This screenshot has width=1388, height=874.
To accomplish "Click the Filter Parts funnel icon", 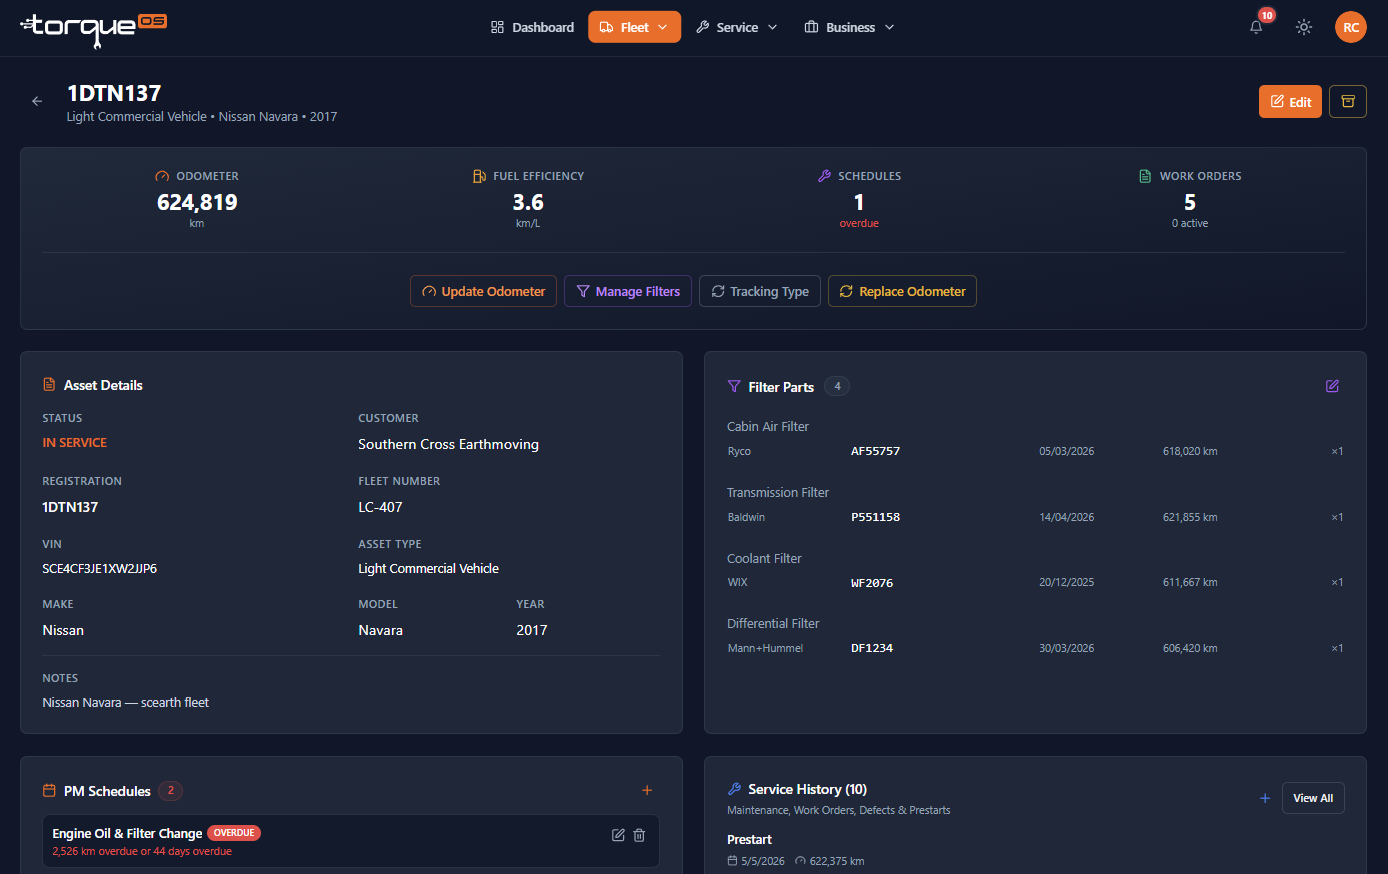I will 734,386.
